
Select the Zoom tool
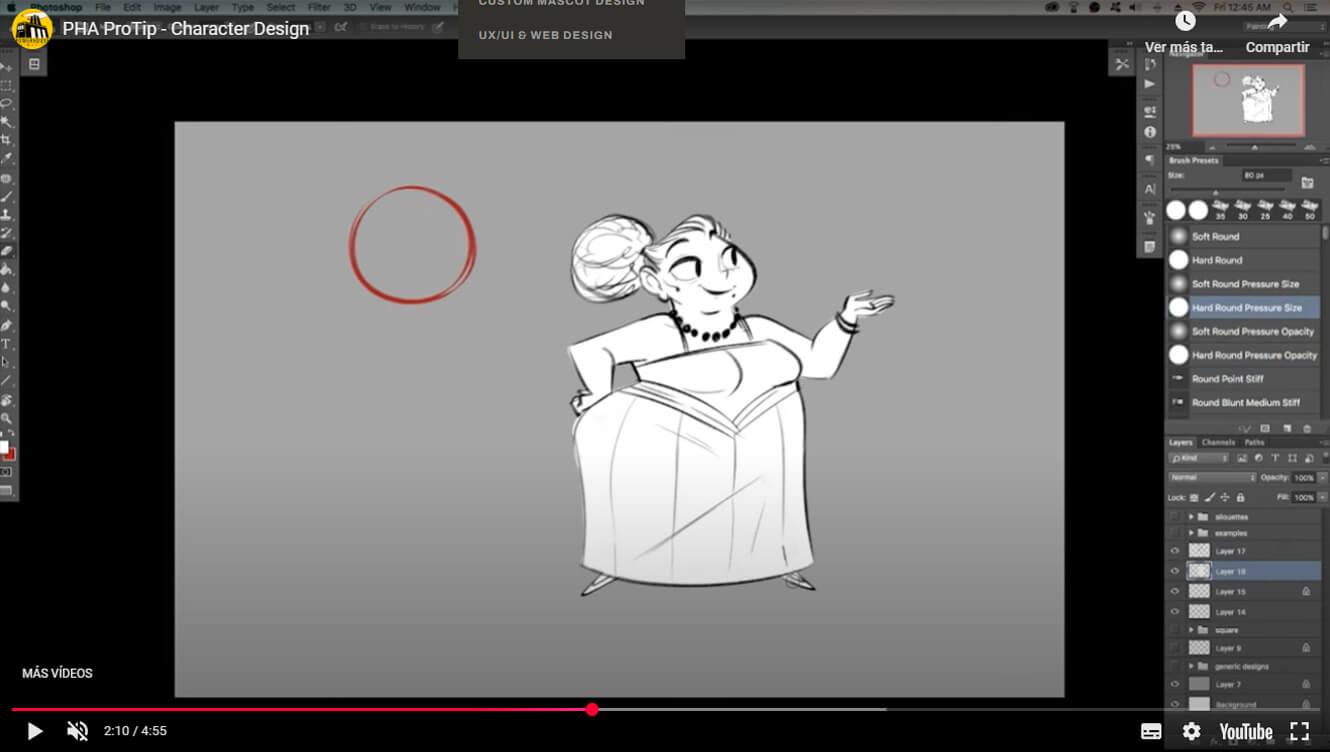point(7,418)
